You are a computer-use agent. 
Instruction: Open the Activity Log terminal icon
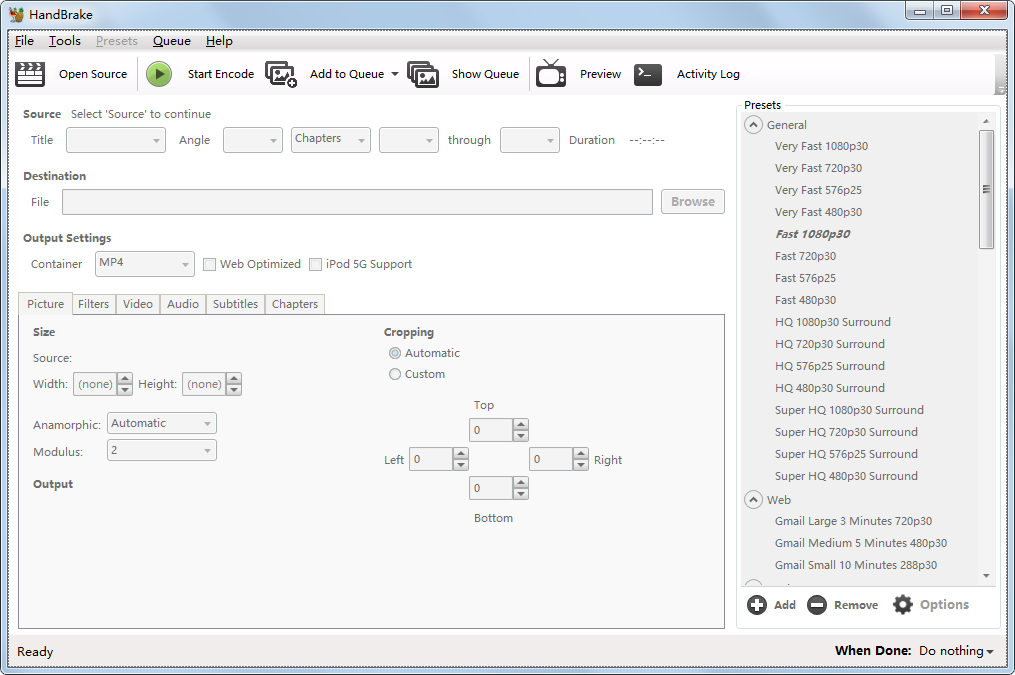pos(648,74)
